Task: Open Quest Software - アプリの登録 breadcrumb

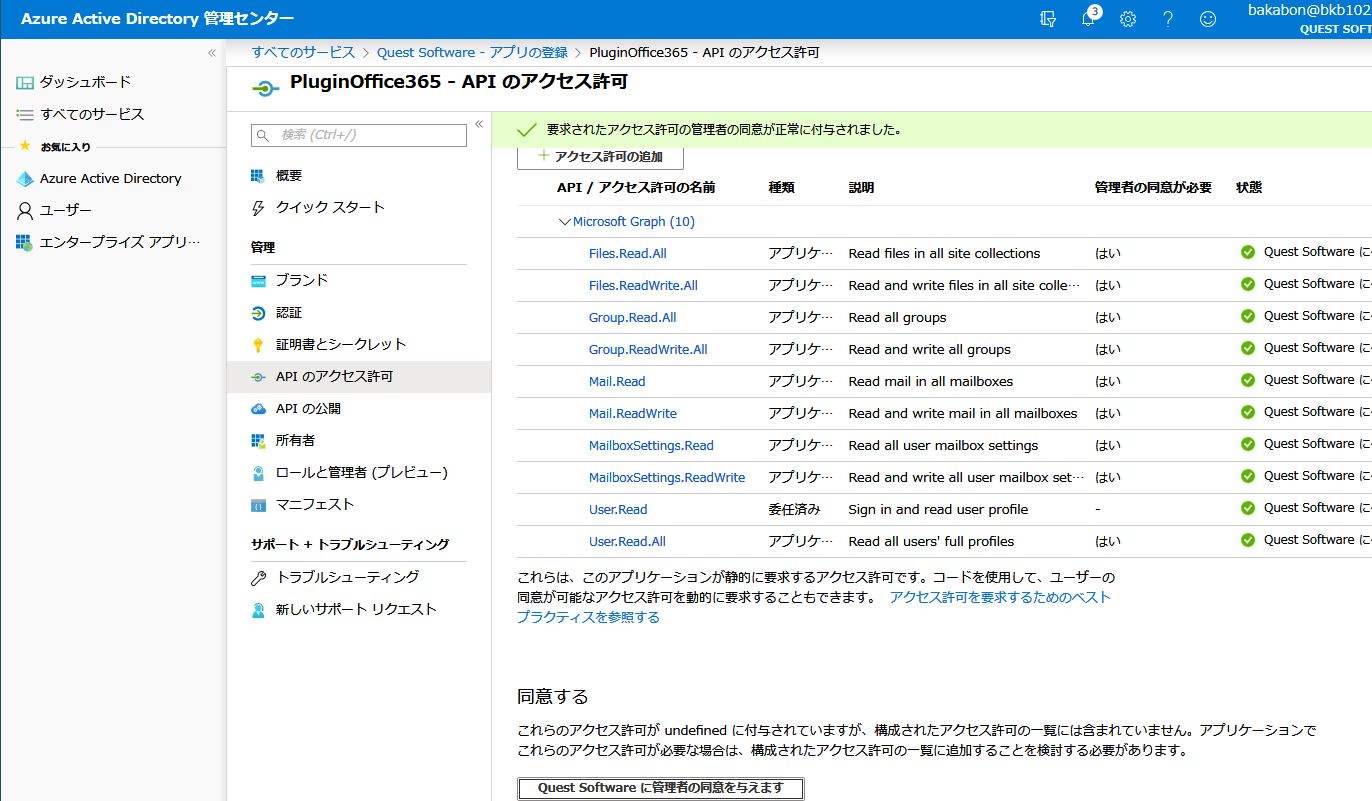Action: [472, 52]
